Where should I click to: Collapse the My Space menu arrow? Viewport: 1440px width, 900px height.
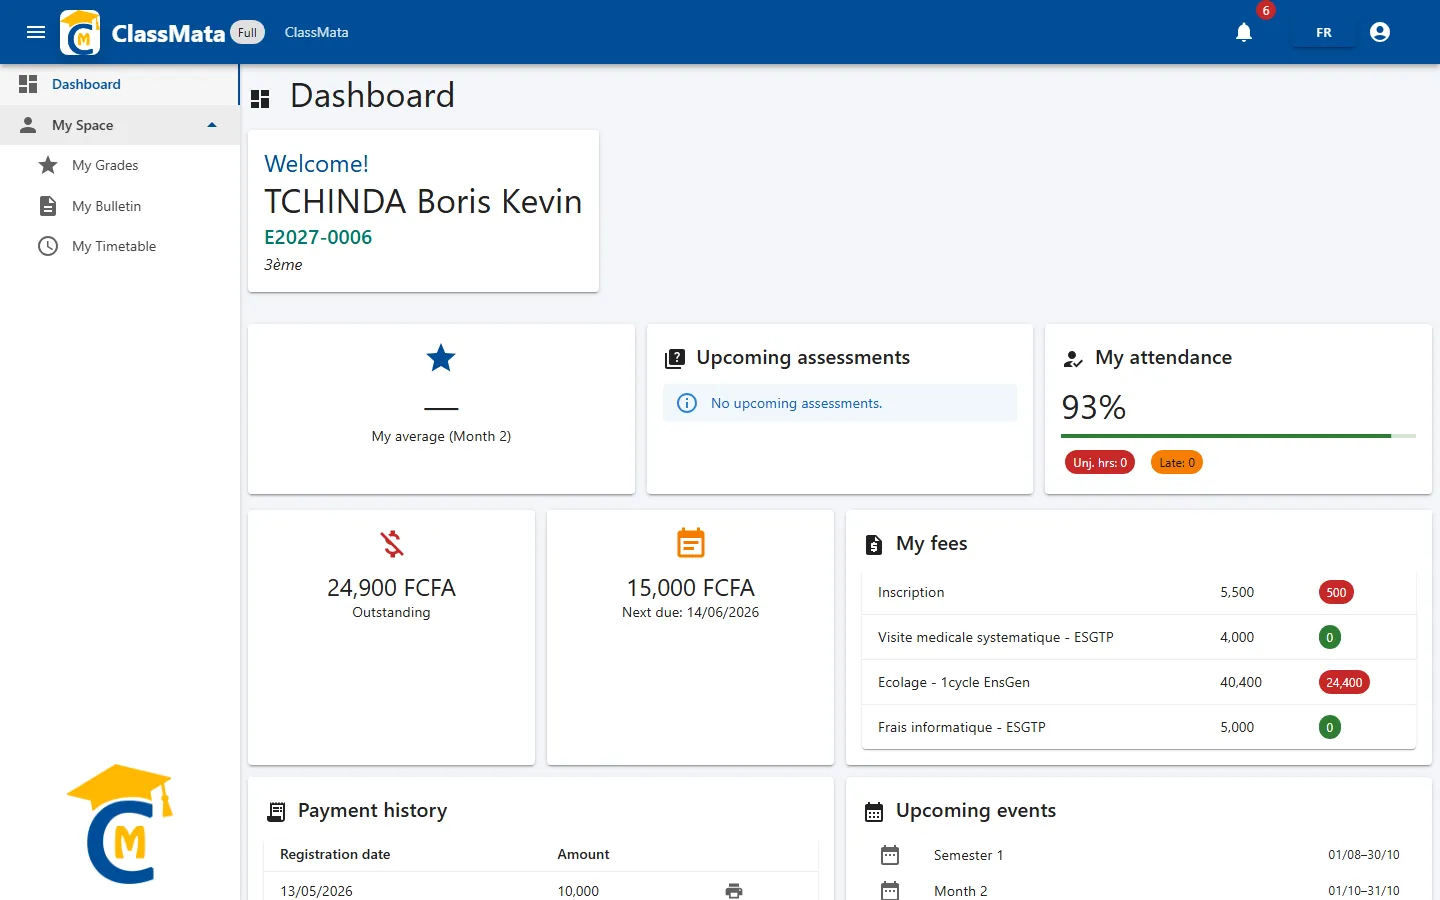(x=212, y=125)
